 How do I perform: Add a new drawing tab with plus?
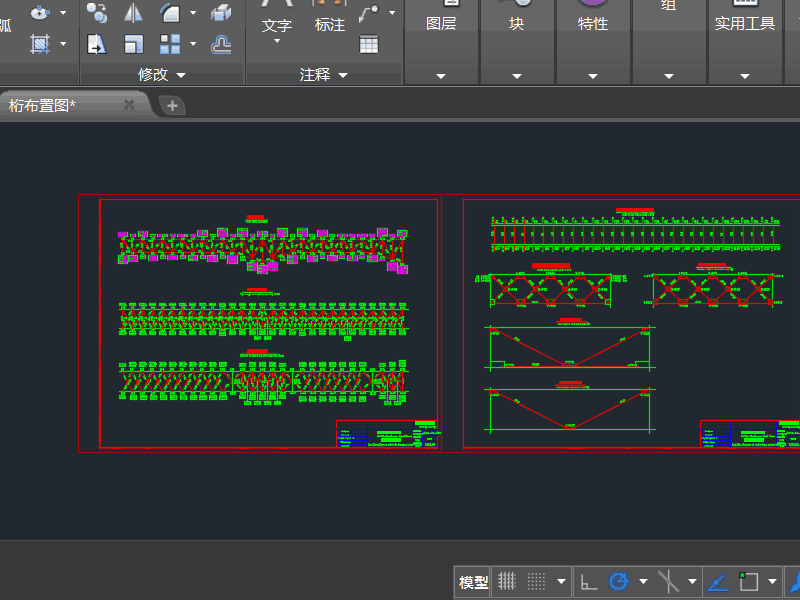tap(172, 105)
